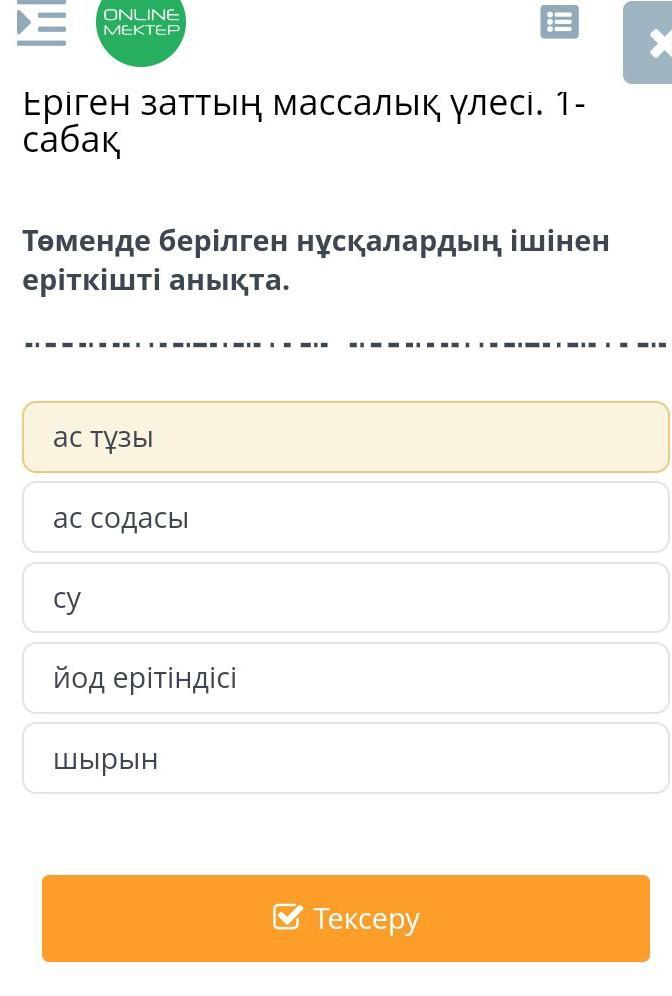
Task: Click the question text "Төменде берілген нұсқалардың..."
Action: coord(316,241)
